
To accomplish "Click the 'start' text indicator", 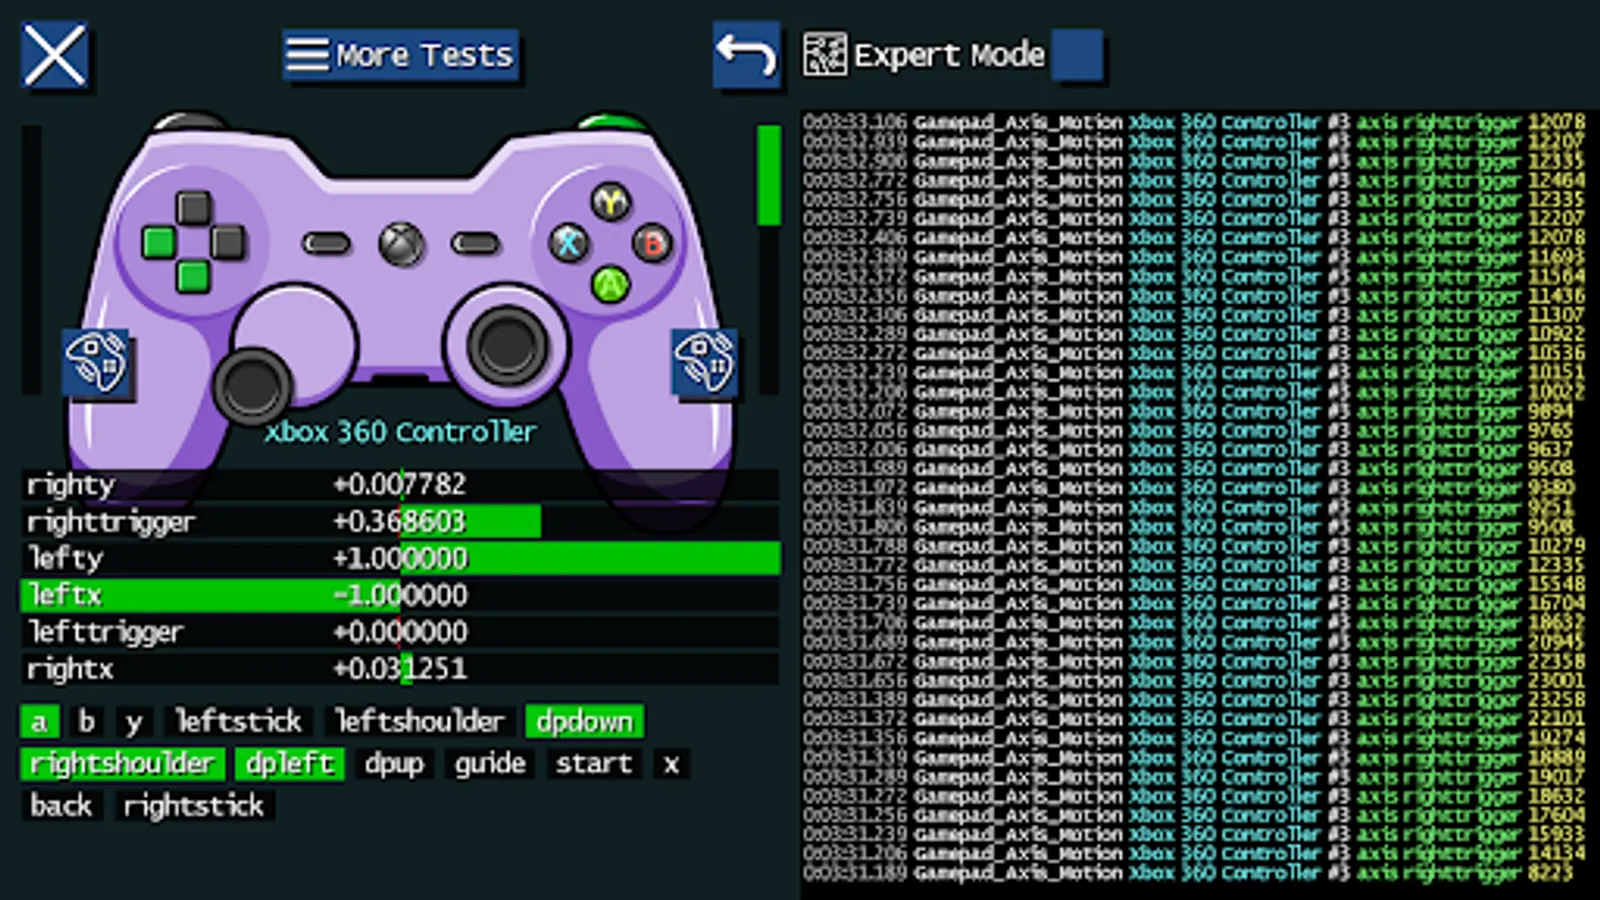I will tap(594, 764).
